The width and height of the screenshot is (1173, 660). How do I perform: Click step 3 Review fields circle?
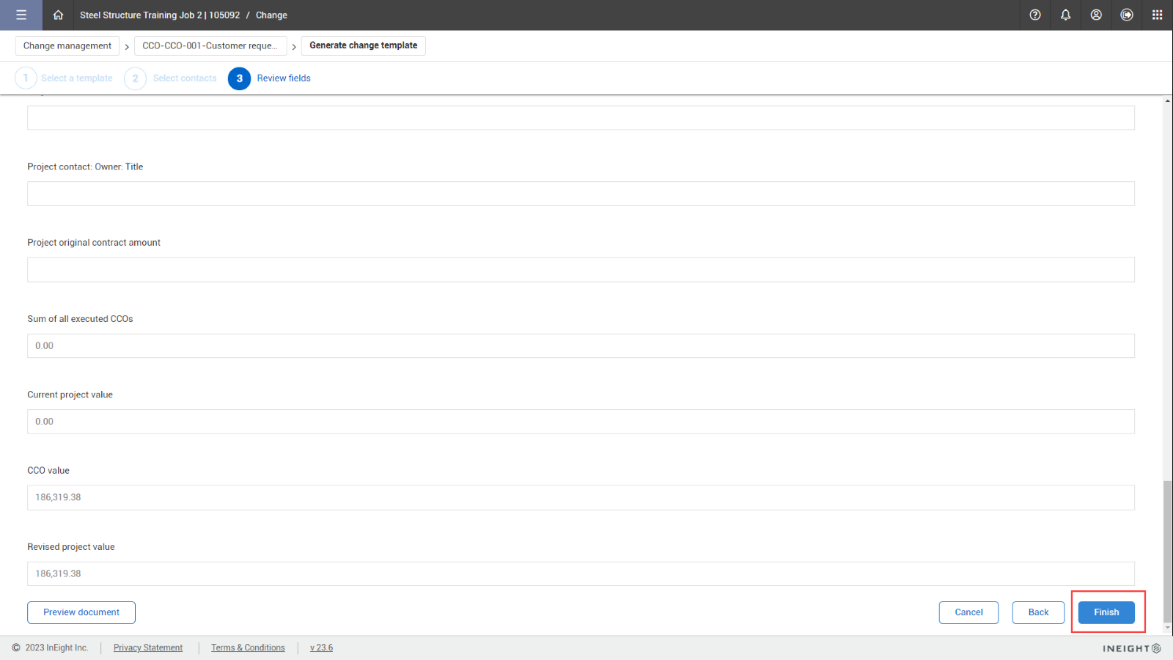click(239, 78)
